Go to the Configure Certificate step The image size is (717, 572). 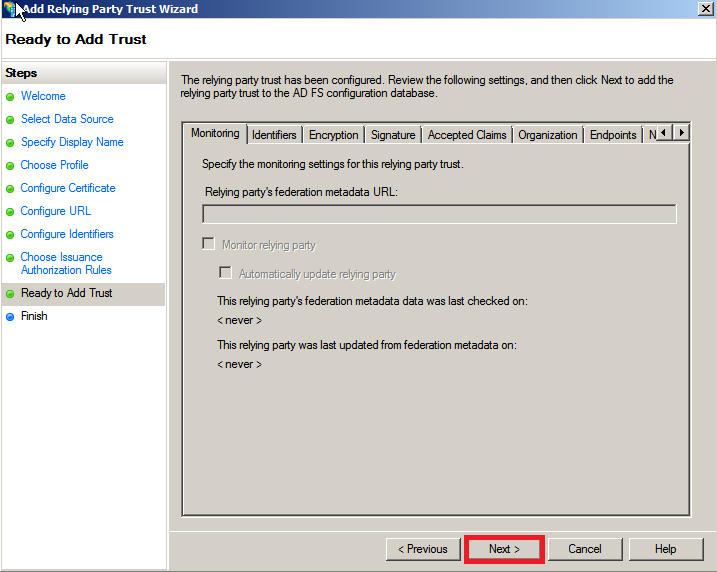tap(68, 188)
